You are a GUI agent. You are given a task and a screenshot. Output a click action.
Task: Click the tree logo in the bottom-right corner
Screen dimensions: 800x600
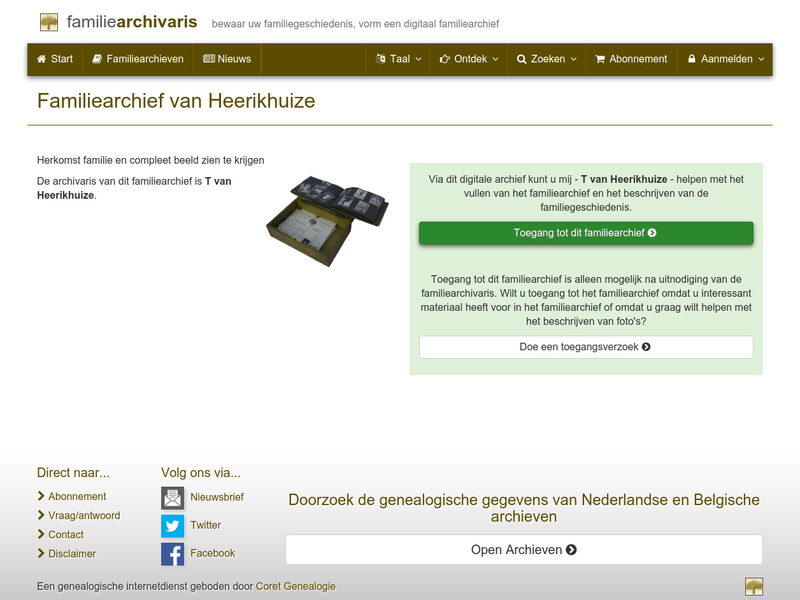coord(755,587)
